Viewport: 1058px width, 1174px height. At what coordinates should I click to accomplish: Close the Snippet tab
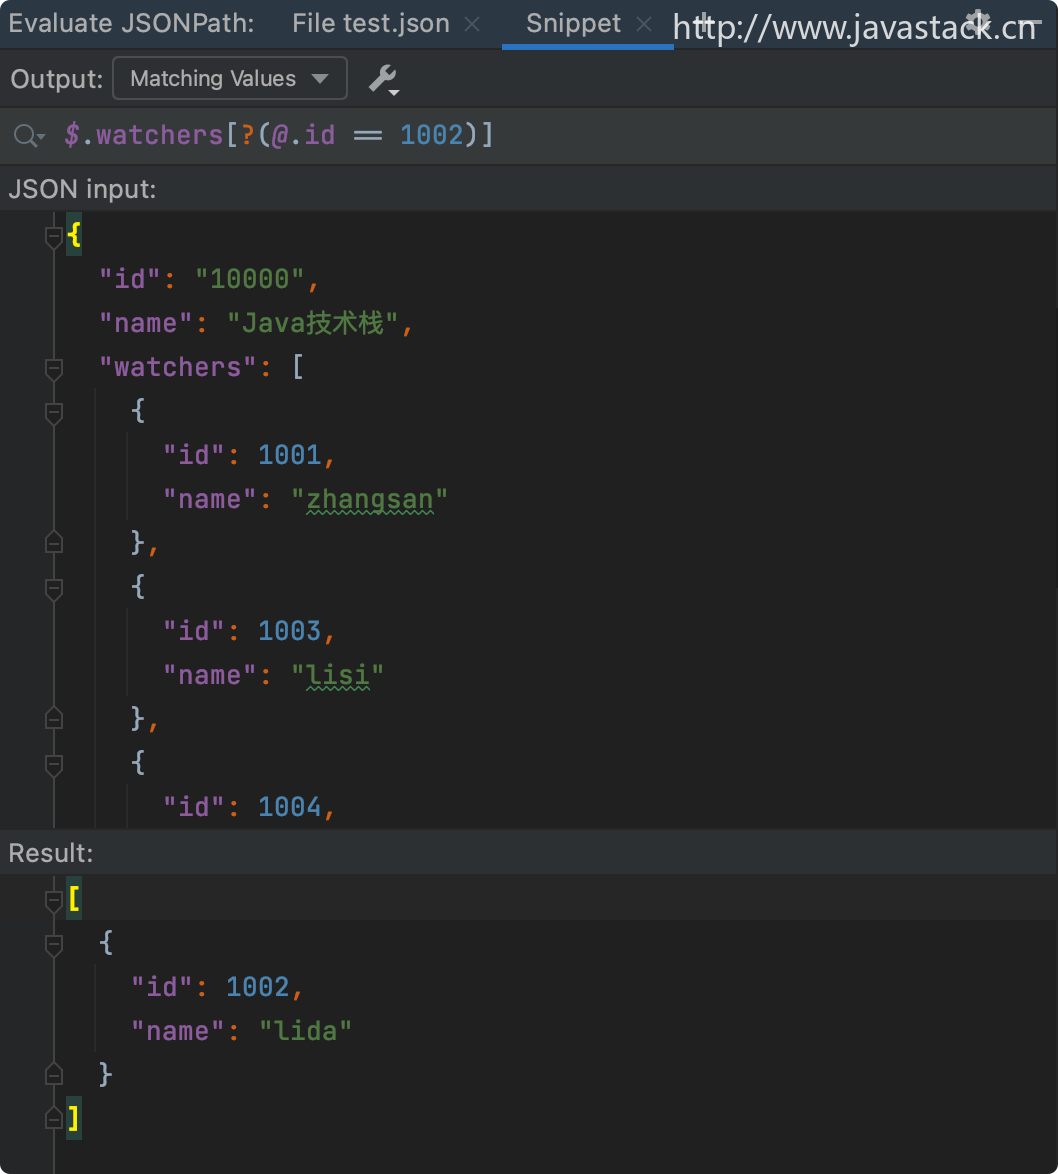pyautogui.click(x=643, y=25)
